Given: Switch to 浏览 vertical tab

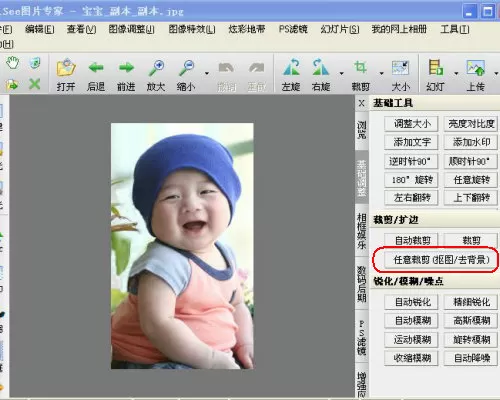Looking at the screenshot, I should [362, 130].
